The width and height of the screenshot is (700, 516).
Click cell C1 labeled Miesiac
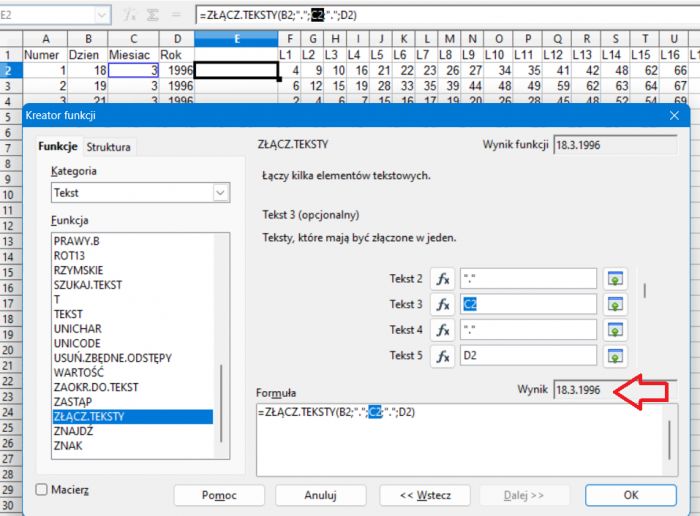pyautogui.click(x=133, y=55)
